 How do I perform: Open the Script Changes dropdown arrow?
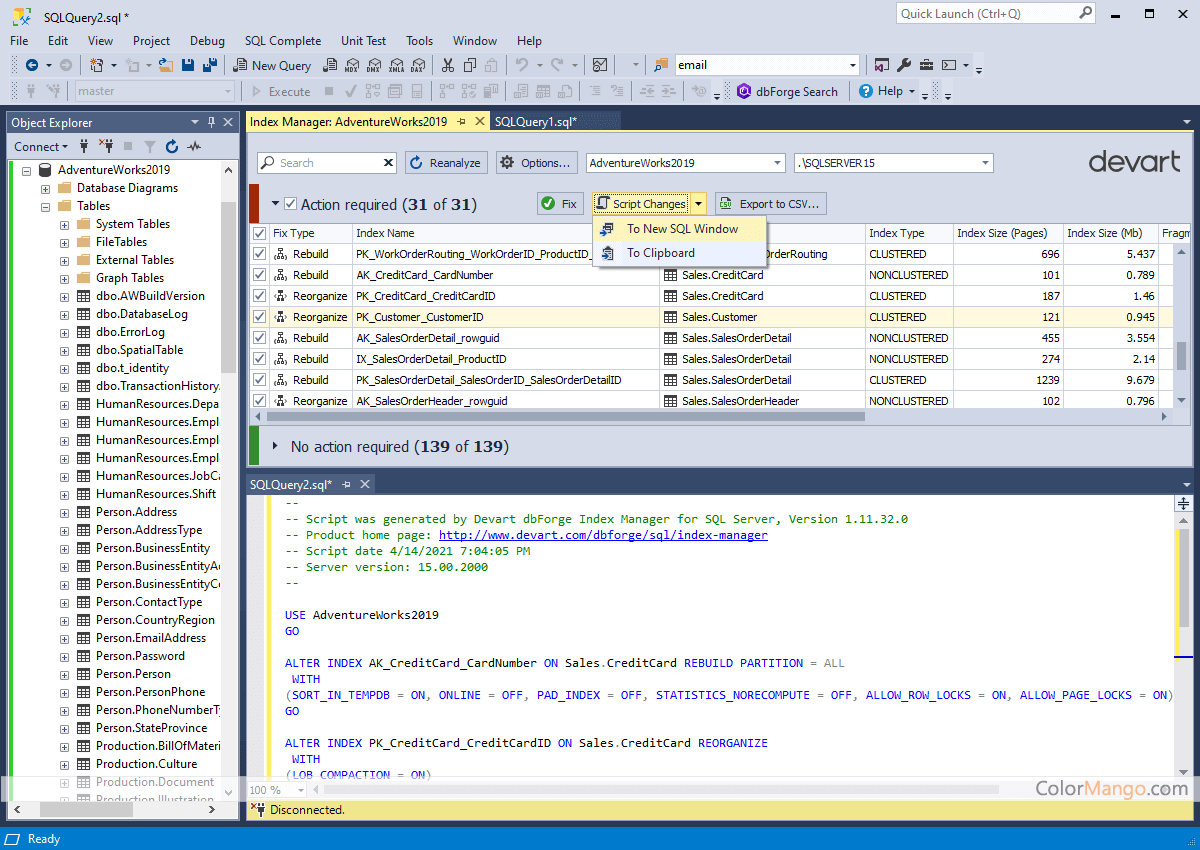699,204
